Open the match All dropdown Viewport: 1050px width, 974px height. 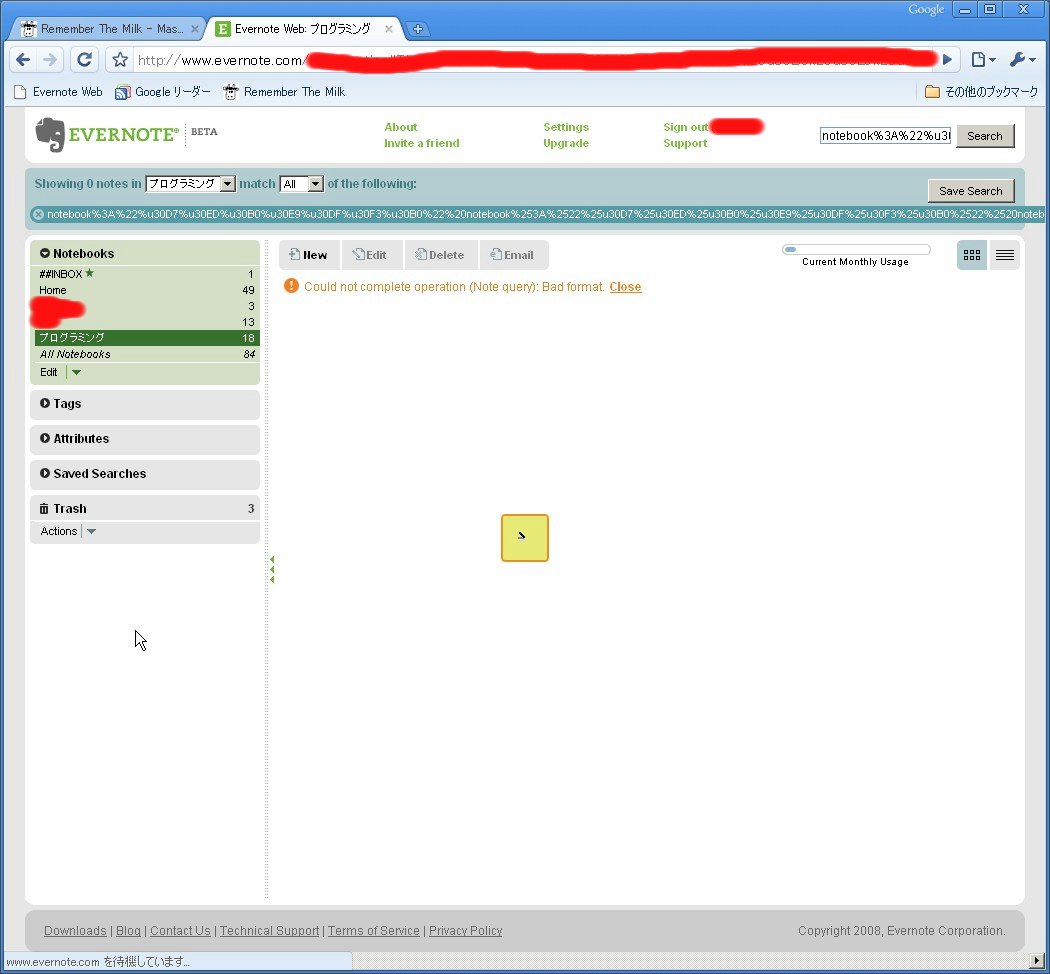click(301, 183)
